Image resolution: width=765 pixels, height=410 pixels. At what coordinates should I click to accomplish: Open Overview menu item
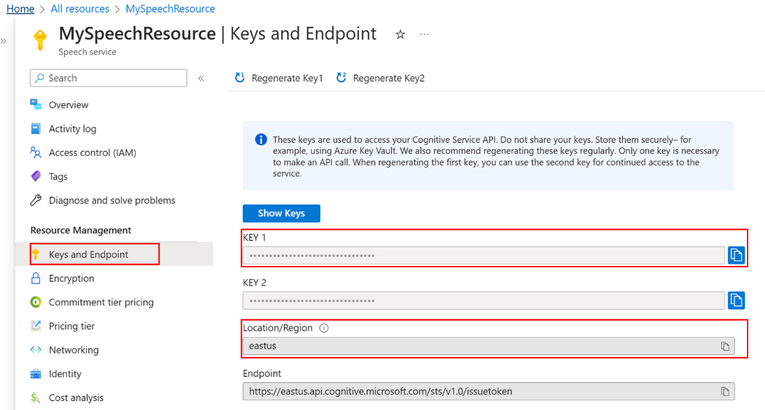click(x=68, y=105)
